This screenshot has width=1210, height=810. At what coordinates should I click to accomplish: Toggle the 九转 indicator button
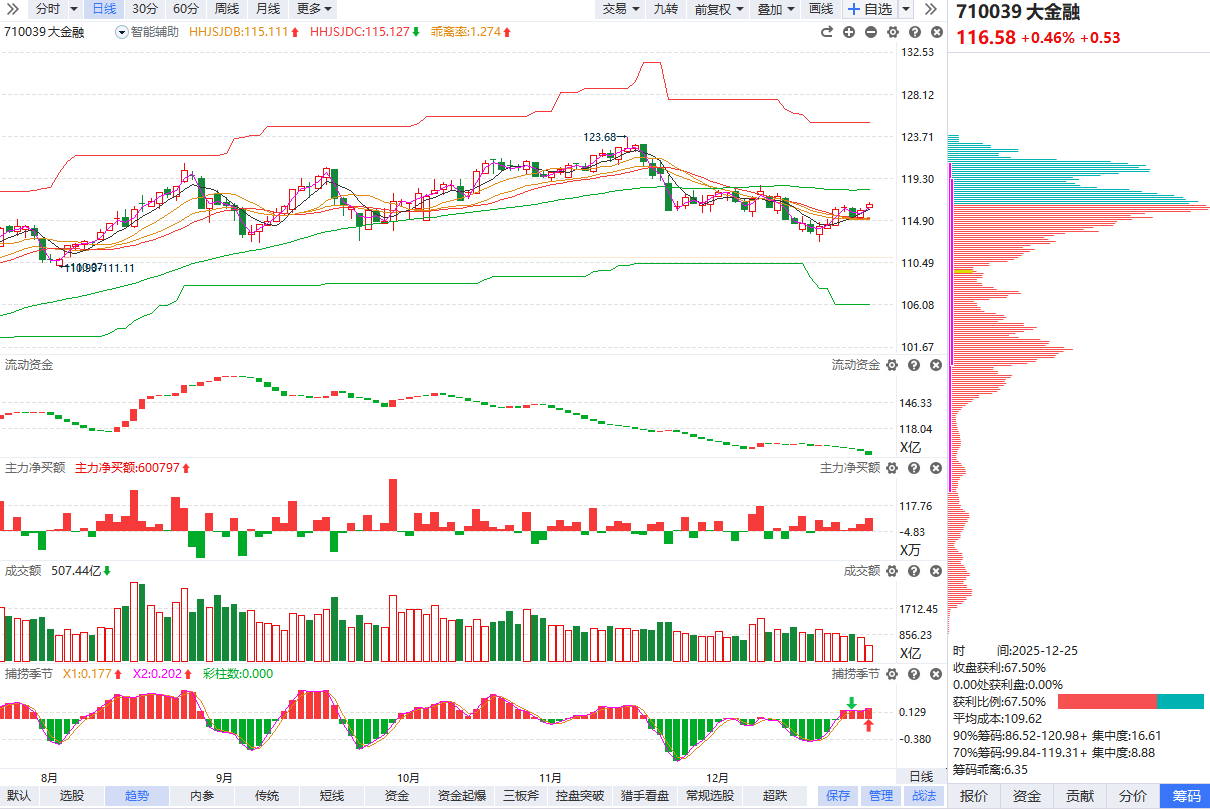pyautogui.click(x=665, y=9)
